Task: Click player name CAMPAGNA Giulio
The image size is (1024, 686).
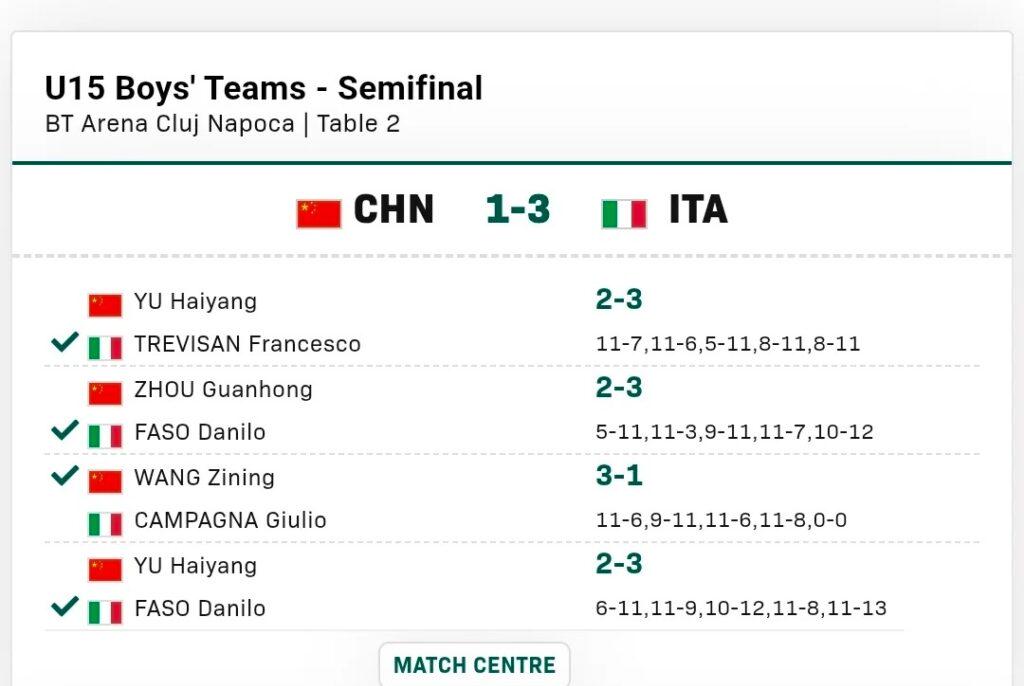Action: point(230,521)
